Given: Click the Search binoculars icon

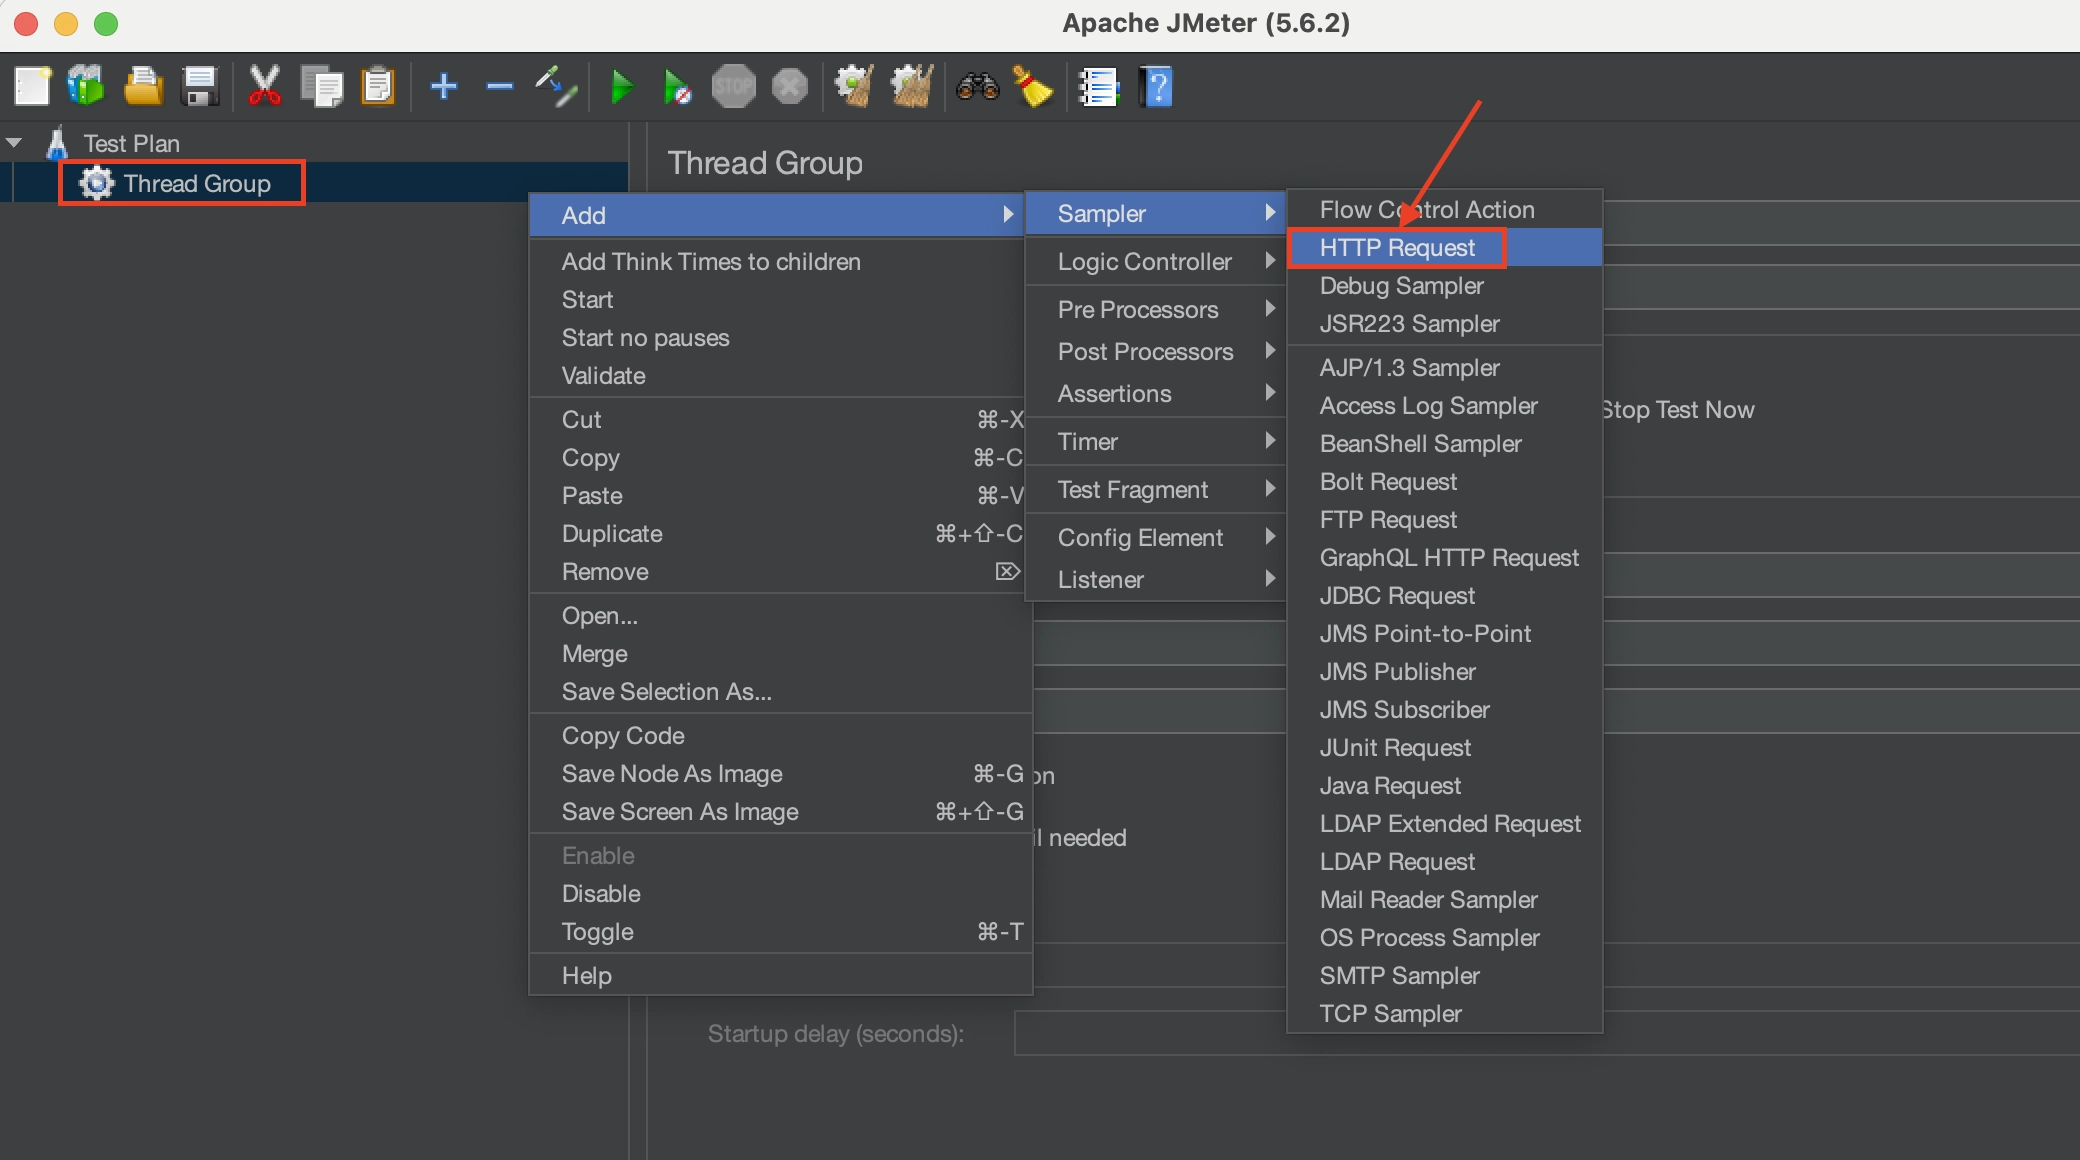Looking at the screenshot, I should tap(977, 87).
